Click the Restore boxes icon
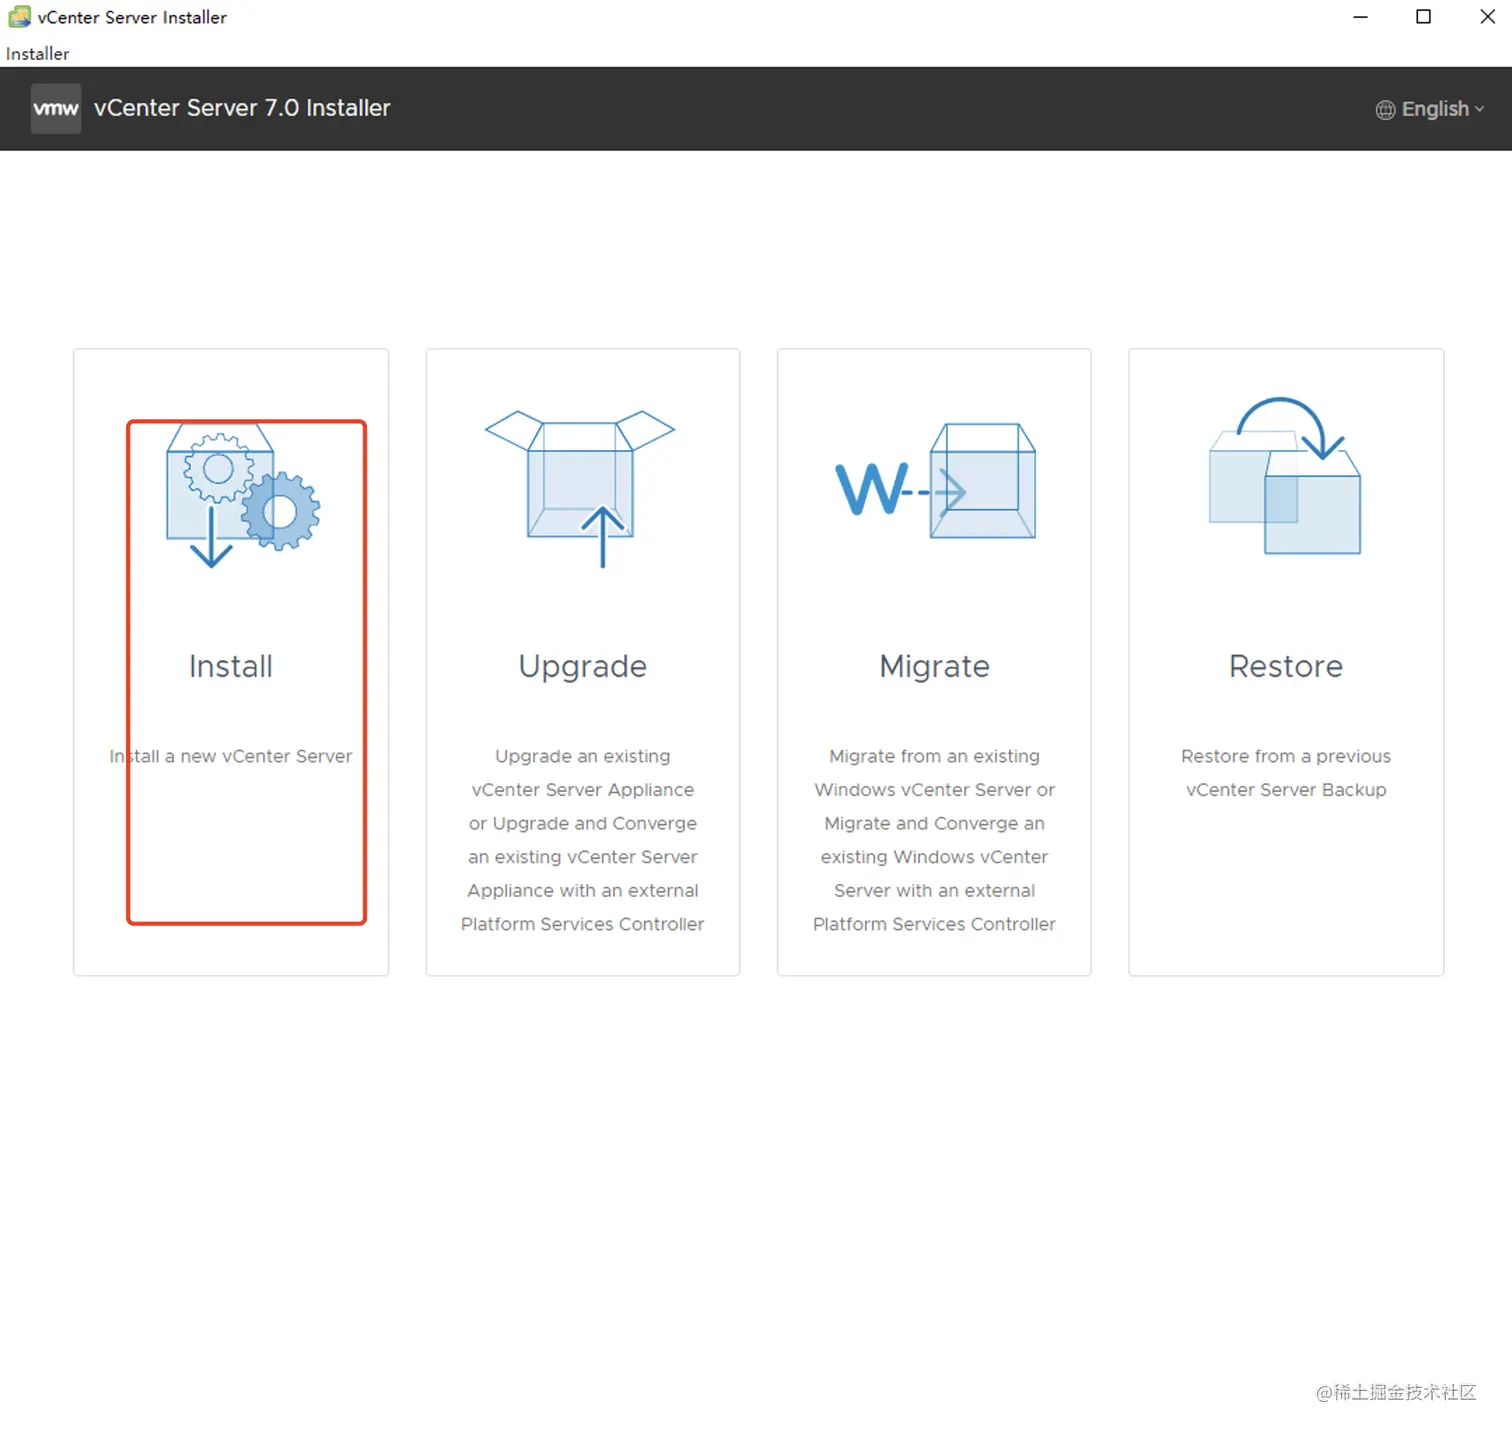The height and width of the screenshot is (1438, 1512). coord(1285,476)
